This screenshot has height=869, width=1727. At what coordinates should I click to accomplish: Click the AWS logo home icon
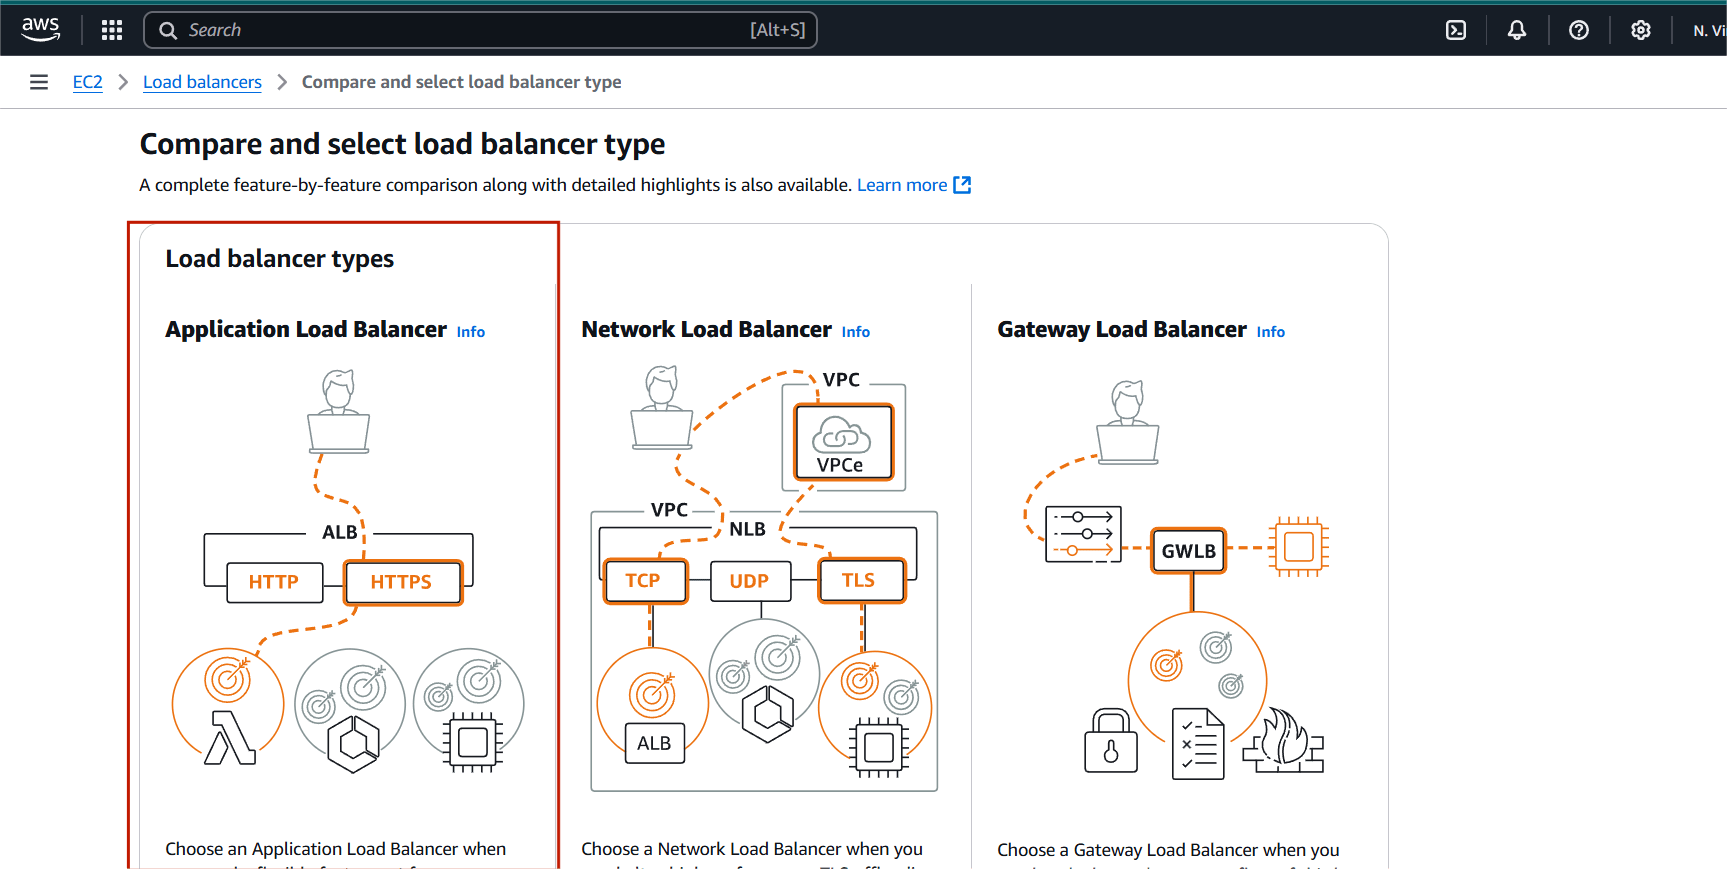[x=41, y=30]
